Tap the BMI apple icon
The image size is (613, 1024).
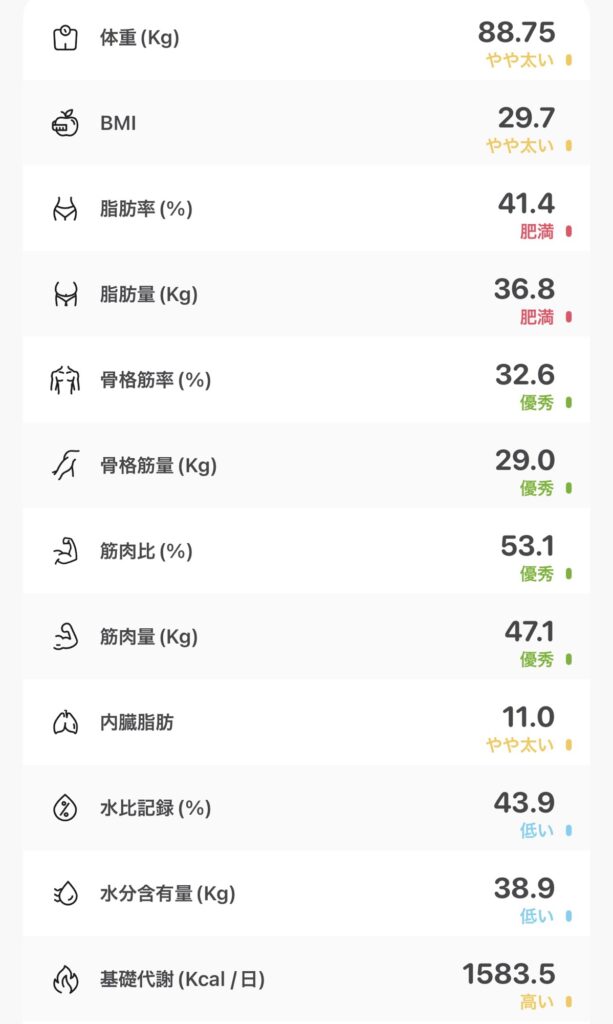pos(65,124)
